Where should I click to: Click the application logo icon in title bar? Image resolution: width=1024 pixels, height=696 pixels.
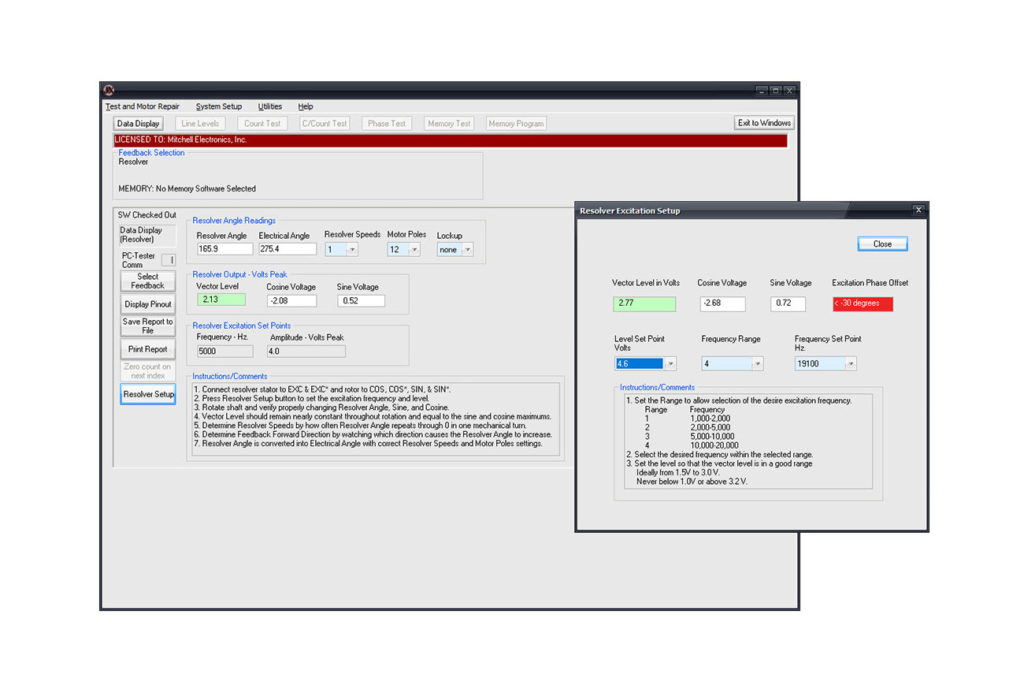click(109, 90)
